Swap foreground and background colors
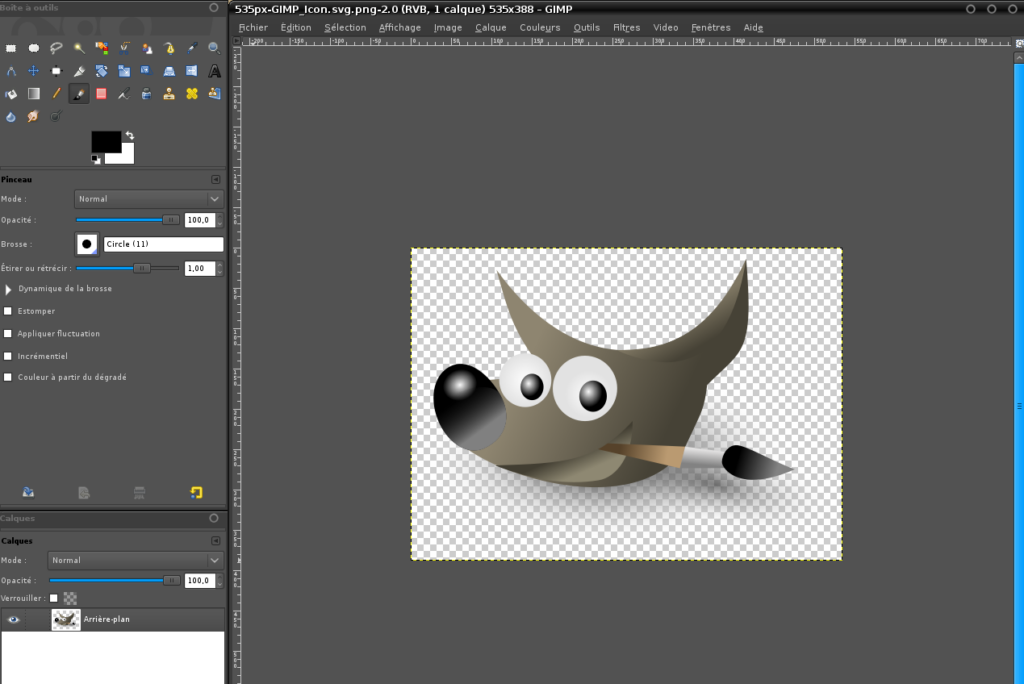The height and width of the screenshot is (684, 1024). tap(129, 135)
